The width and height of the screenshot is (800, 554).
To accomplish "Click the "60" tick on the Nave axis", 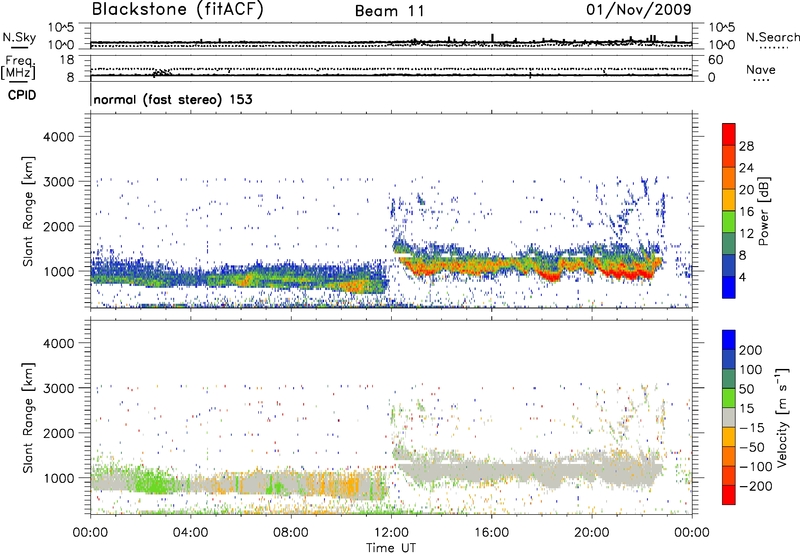I will [715, 60].
